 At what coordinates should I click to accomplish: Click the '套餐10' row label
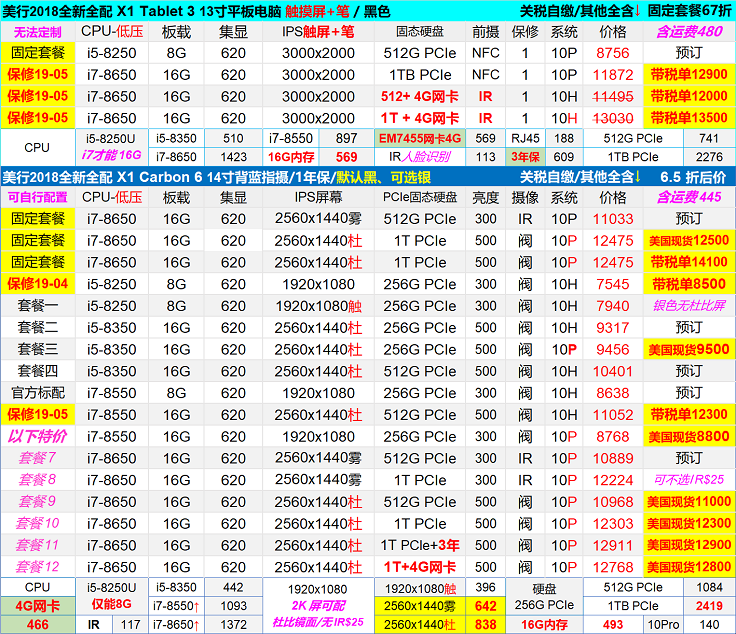tap(38, 523)
